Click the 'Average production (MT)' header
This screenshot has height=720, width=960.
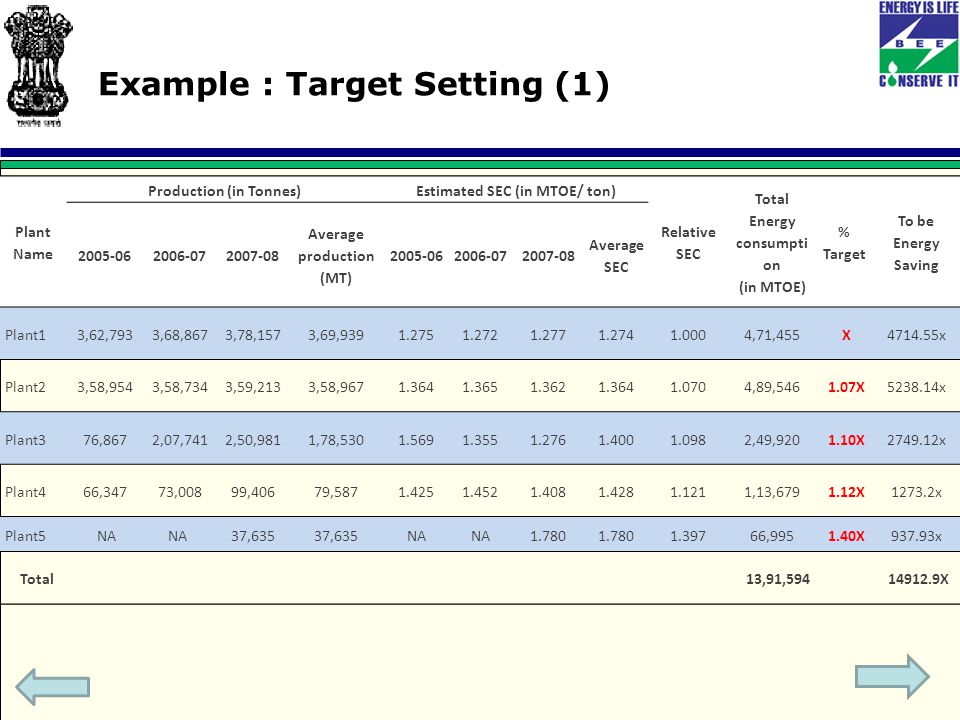336,256
